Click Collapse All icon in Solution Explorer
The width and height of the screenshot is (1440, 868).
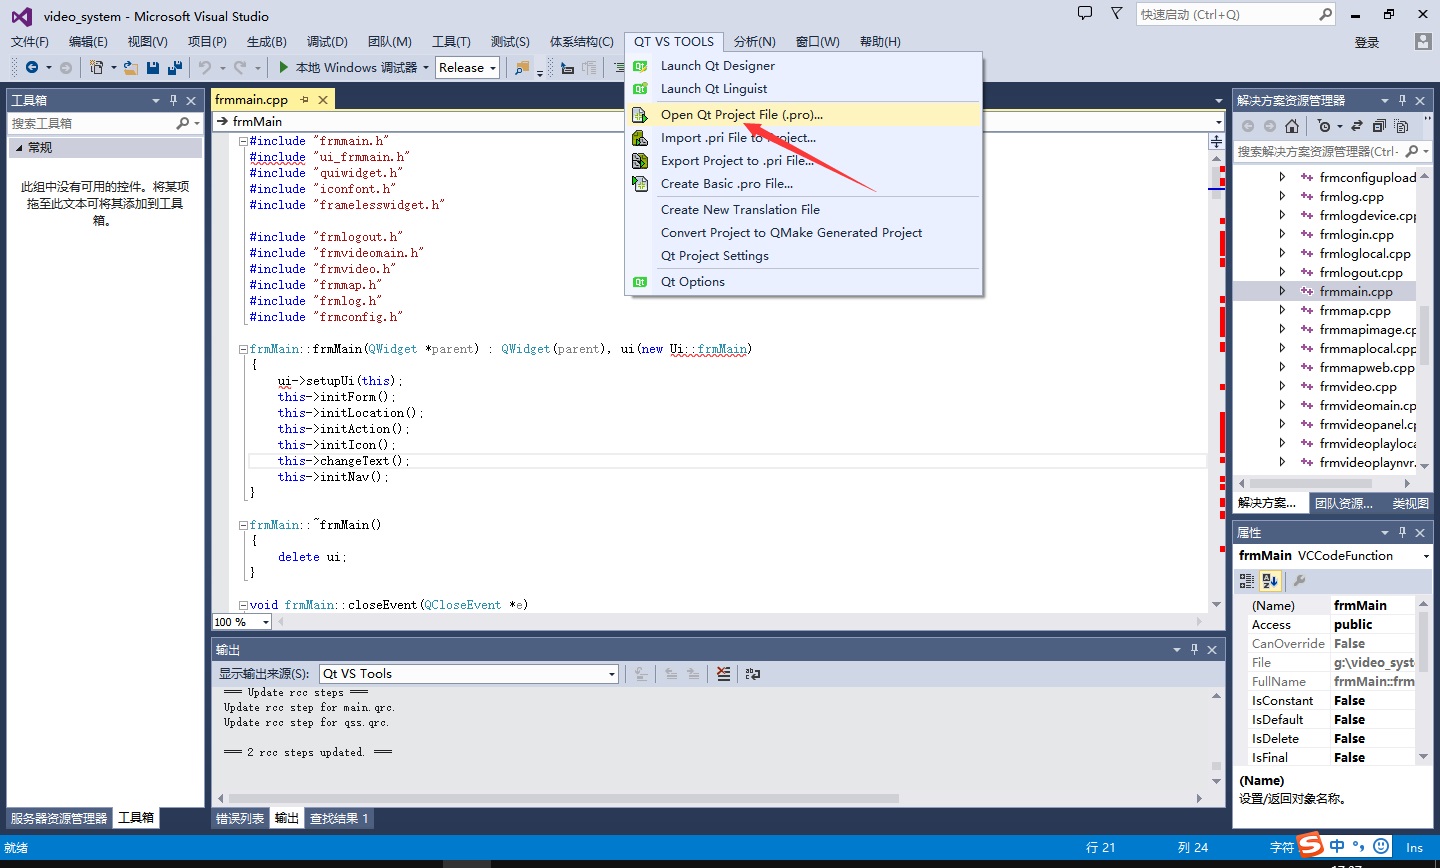(1379, 126)
